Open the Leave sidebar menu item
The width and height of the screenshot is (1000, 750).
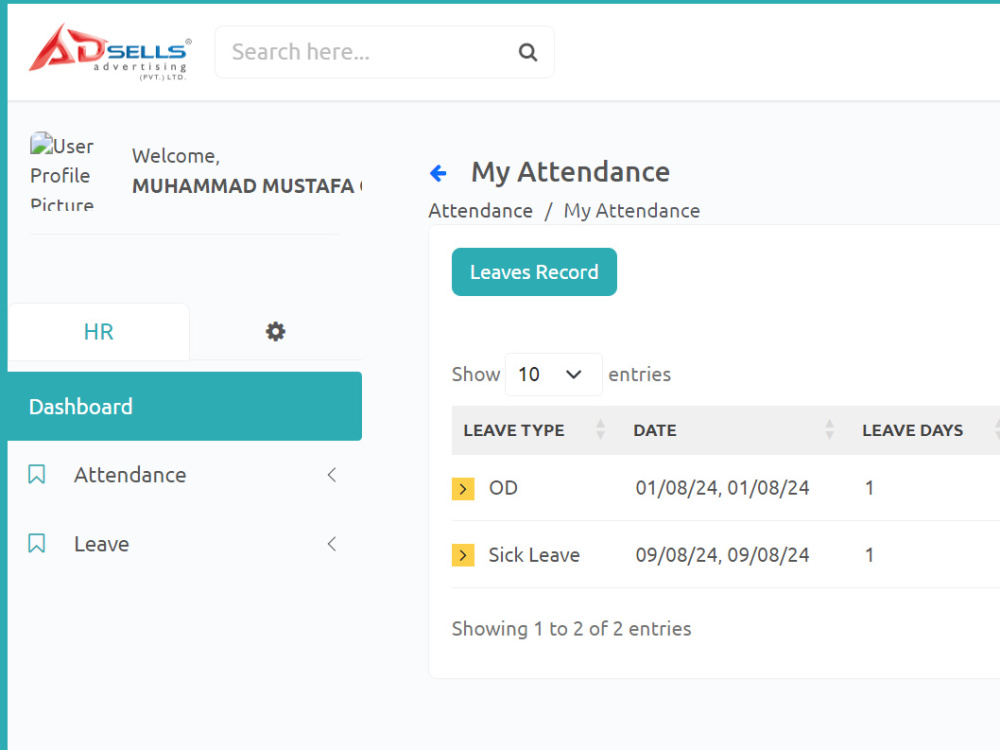click(x=185, y=543)
